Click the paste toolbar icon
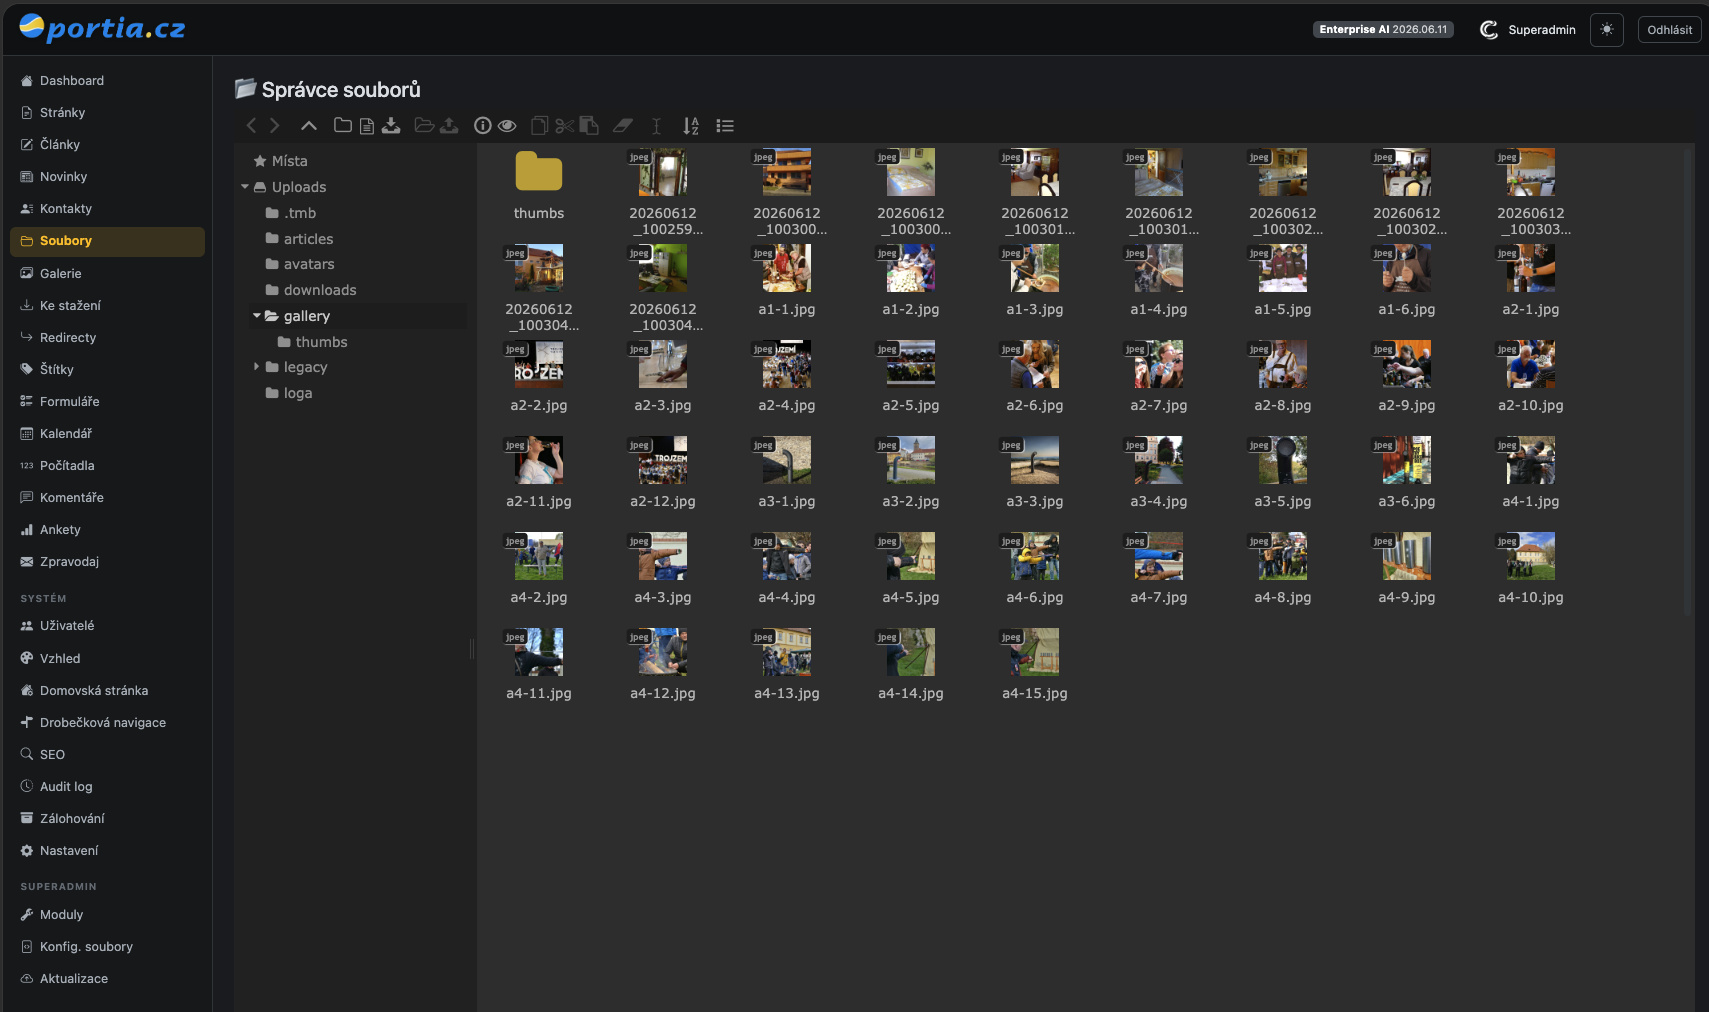The height and width of the screenshot is (1012, 1709). coord(589,125)
